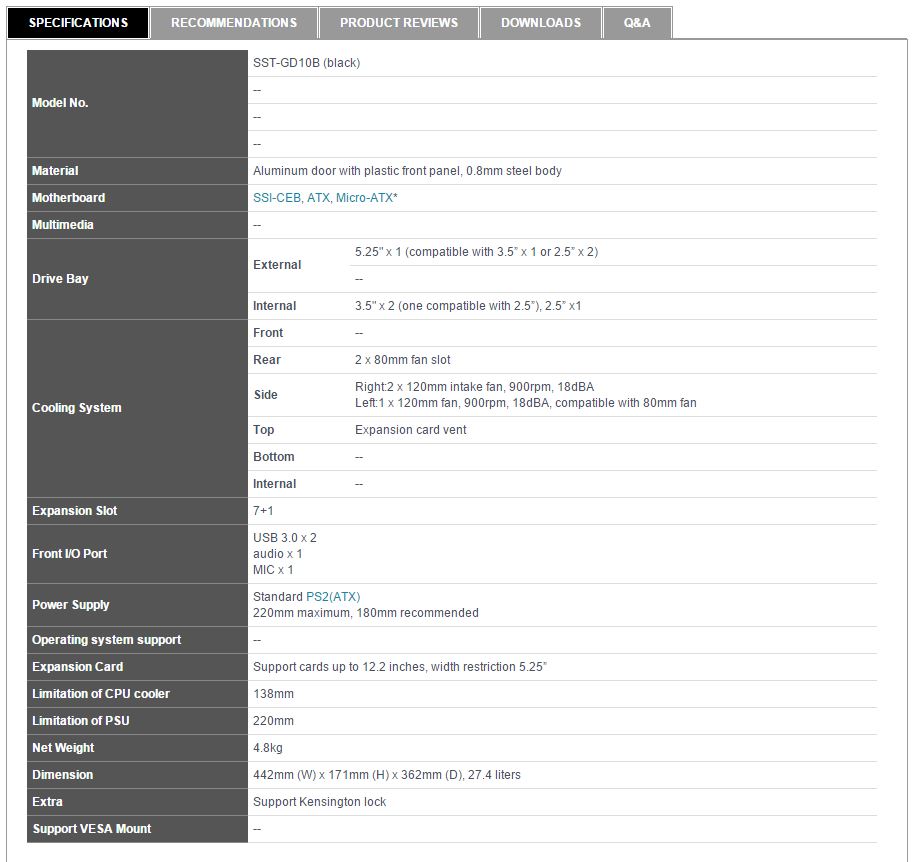Select the Net Weight 4.8kg value
Image resolution: width=913 pixels, height=862 pixels.
[267, 748]
